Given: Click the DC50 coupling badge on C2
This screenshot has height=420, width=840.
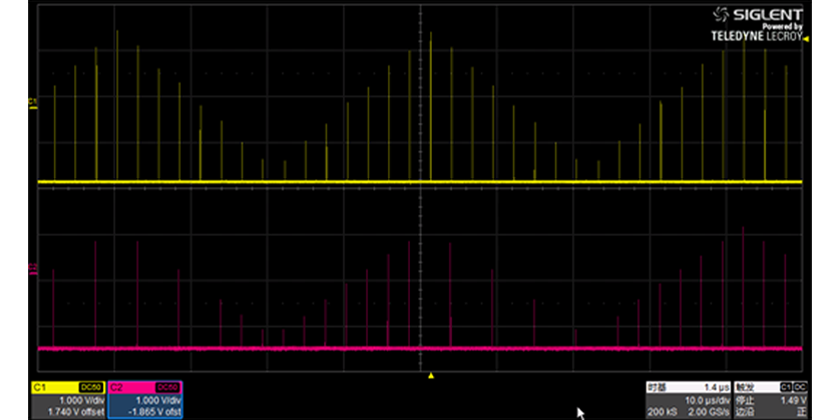Looking at the screenshot, I should 170,386.
